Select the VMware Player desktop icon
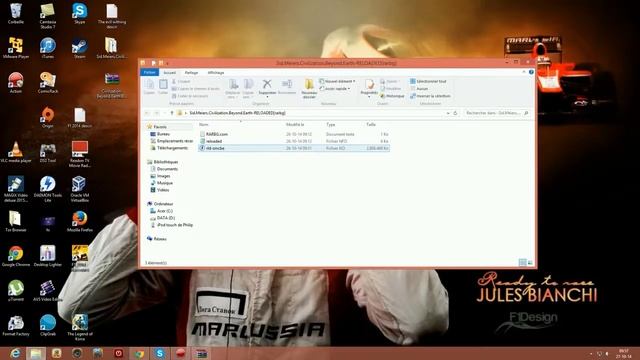 pos(16,48)
